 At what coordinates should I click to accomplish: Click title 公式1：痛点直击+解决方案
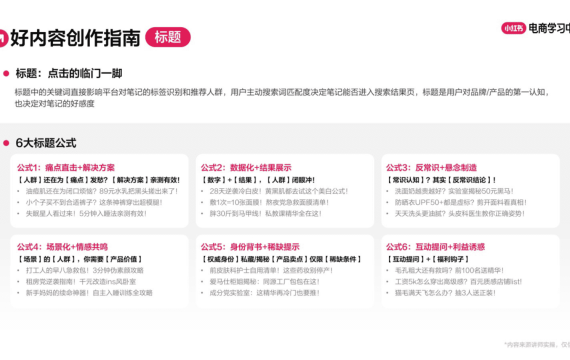66,168
